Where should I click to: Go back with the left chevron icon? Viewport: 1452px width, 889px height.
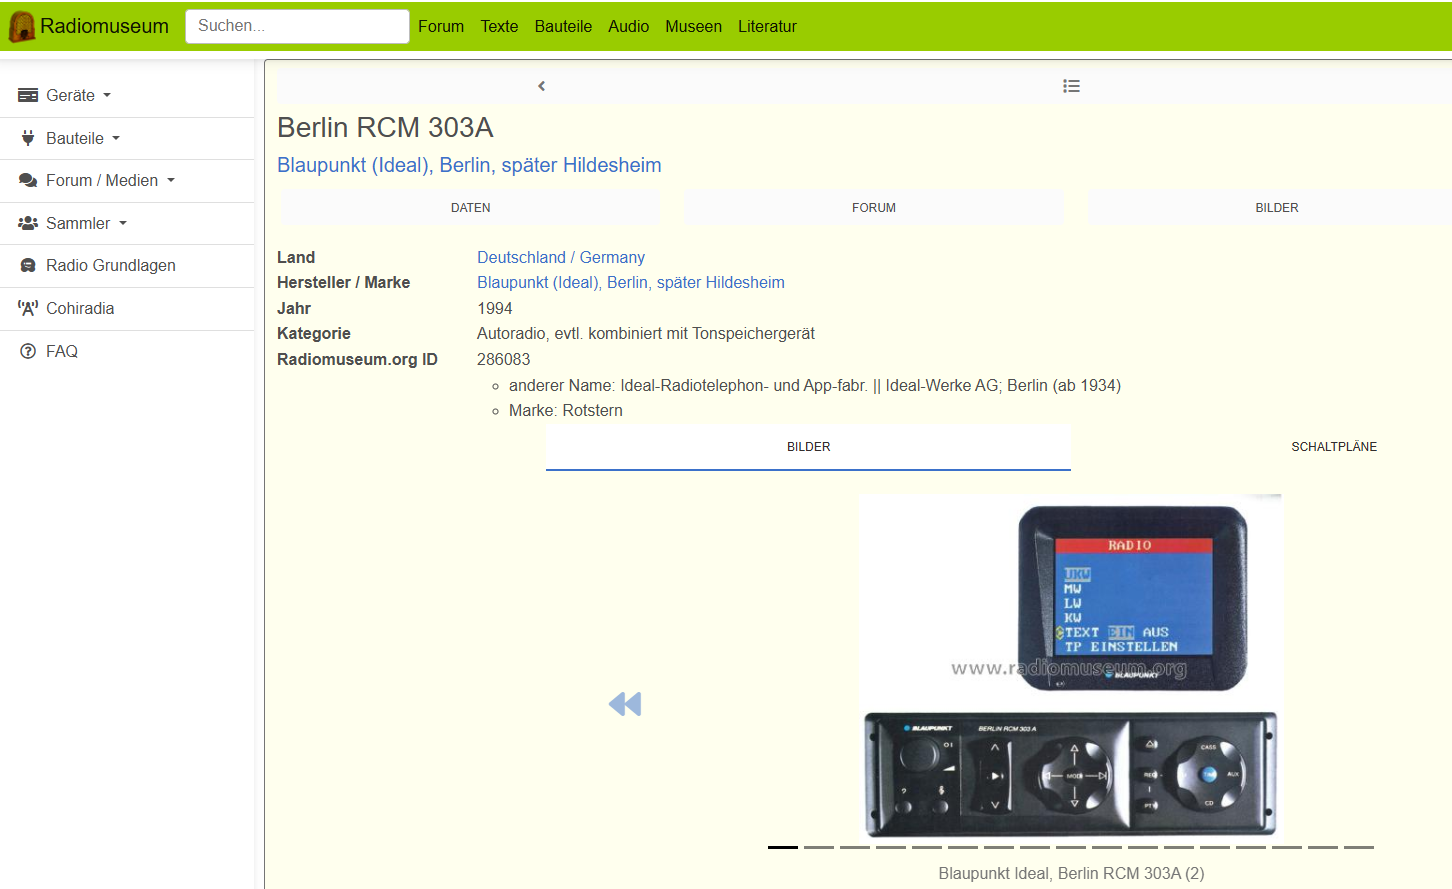coord(542,86)
